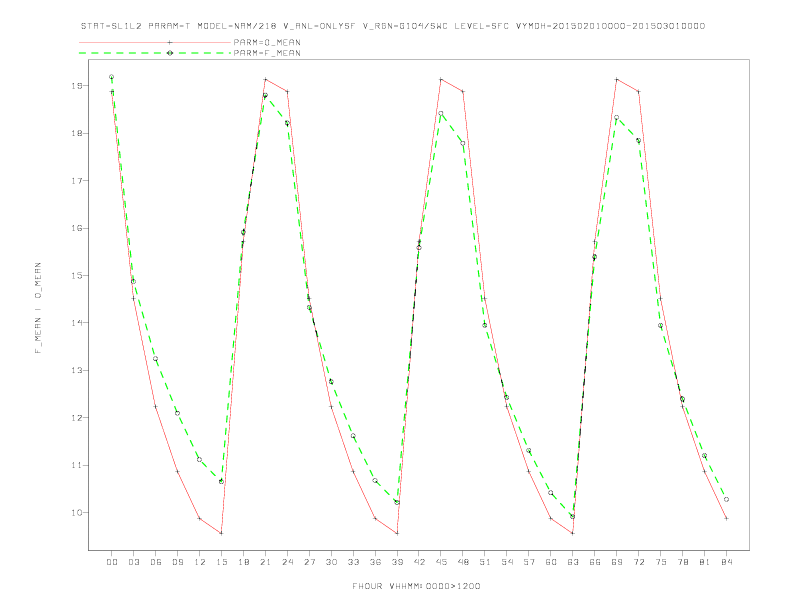Click the chart title starting STAT=SL1L2
The image size is (792, 612).
point(393,26)
